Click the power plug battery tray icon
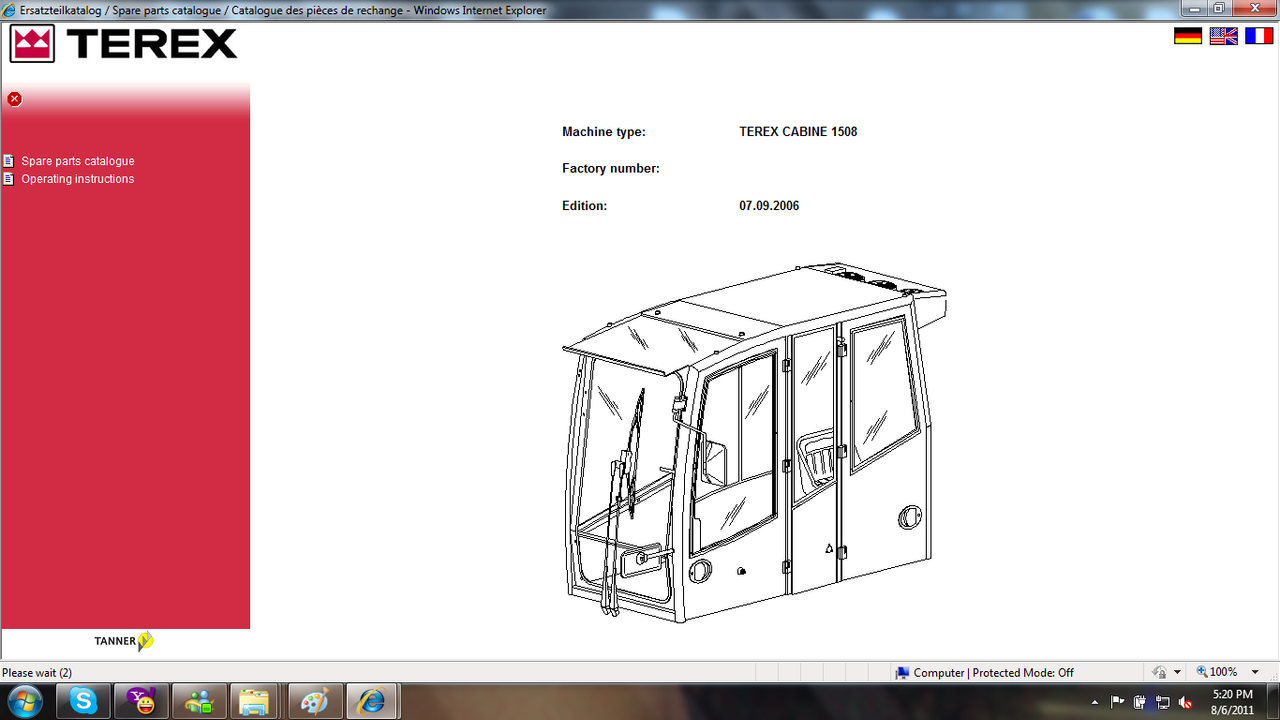The image size is (1280, 720). coord(1140,702)
